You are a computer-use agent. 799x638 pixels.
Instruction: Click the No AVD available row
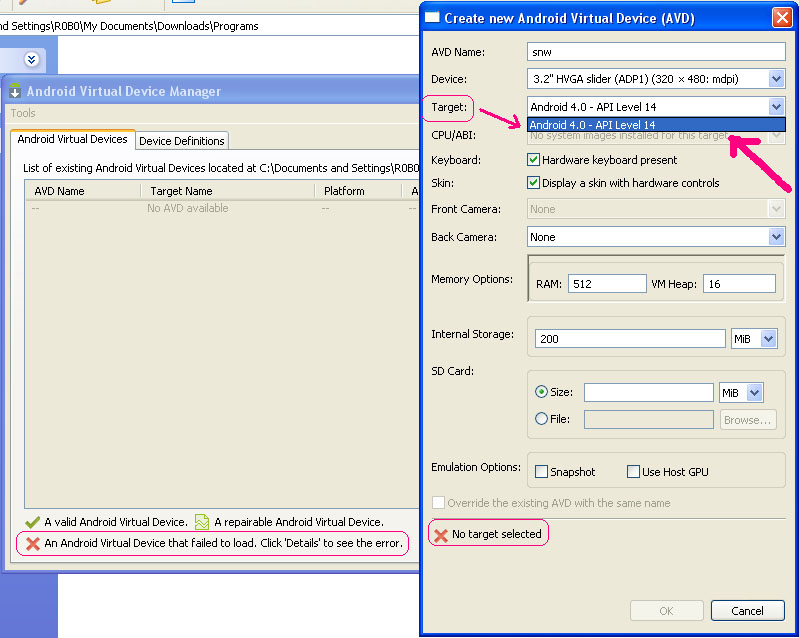(222, 208)
